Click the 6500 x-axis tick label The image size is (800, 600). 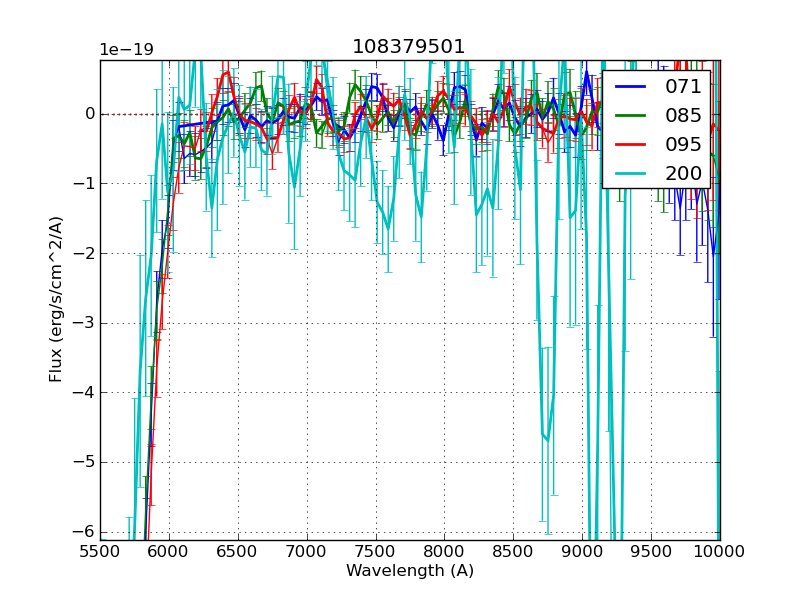pos(238,552)
